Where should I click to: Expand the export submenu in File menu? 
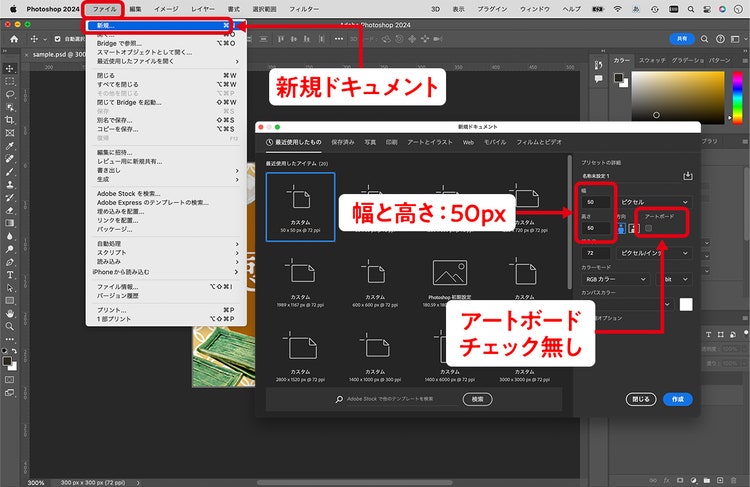(x=167, y=170)
